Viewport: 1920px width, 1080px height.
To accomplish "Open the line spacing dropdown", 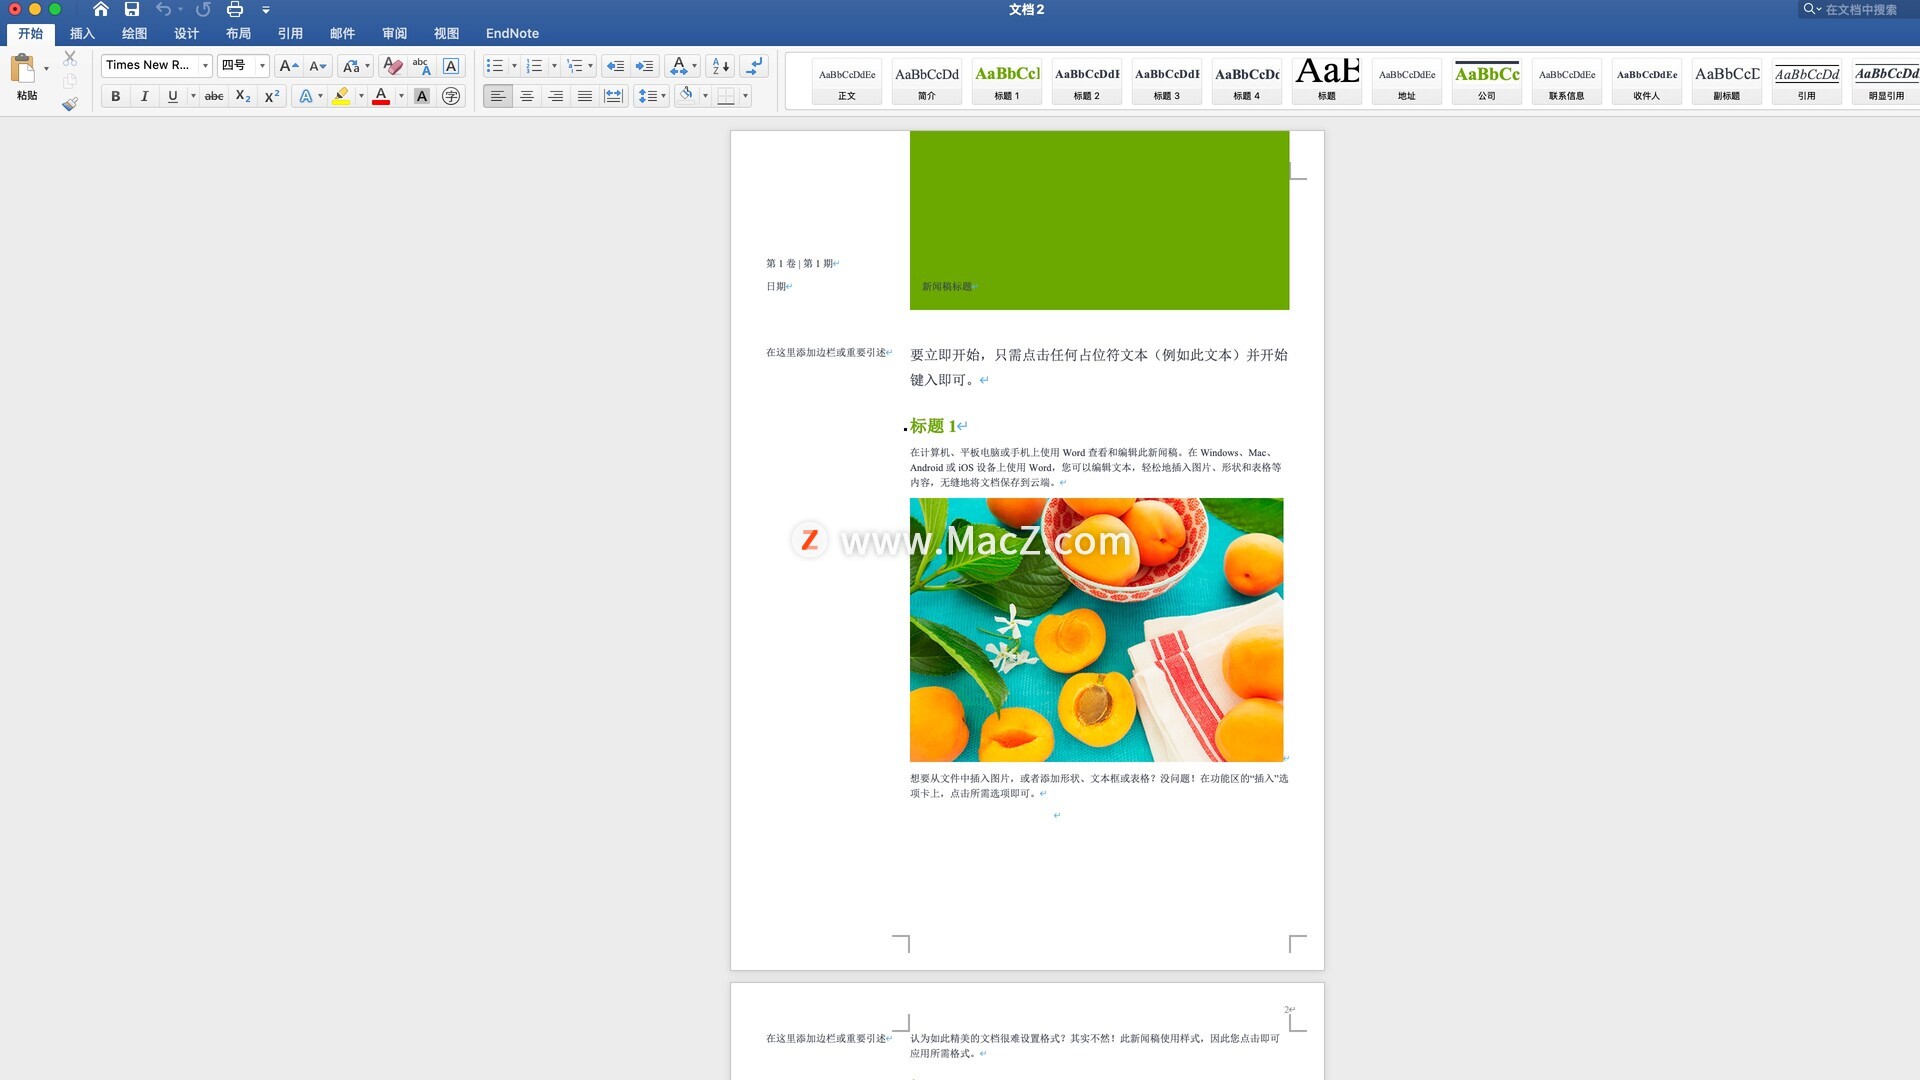I will 652,96.
